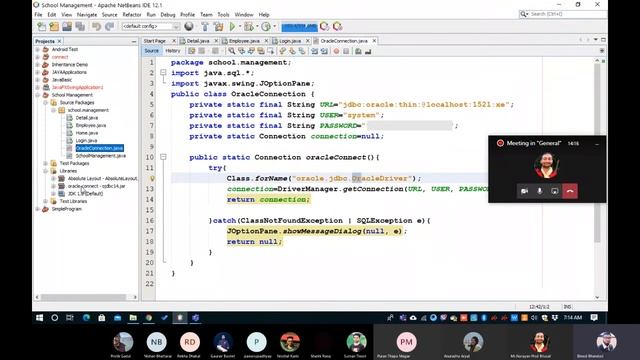Click the Clean and Build icon
Image resolution: width=640 pixels, height=360 pixels.
(218, 27)
